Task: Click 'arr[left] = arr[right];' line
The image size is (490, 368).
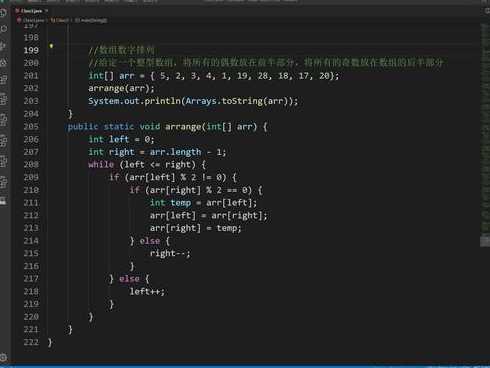Action: click(x=209, y=216)
